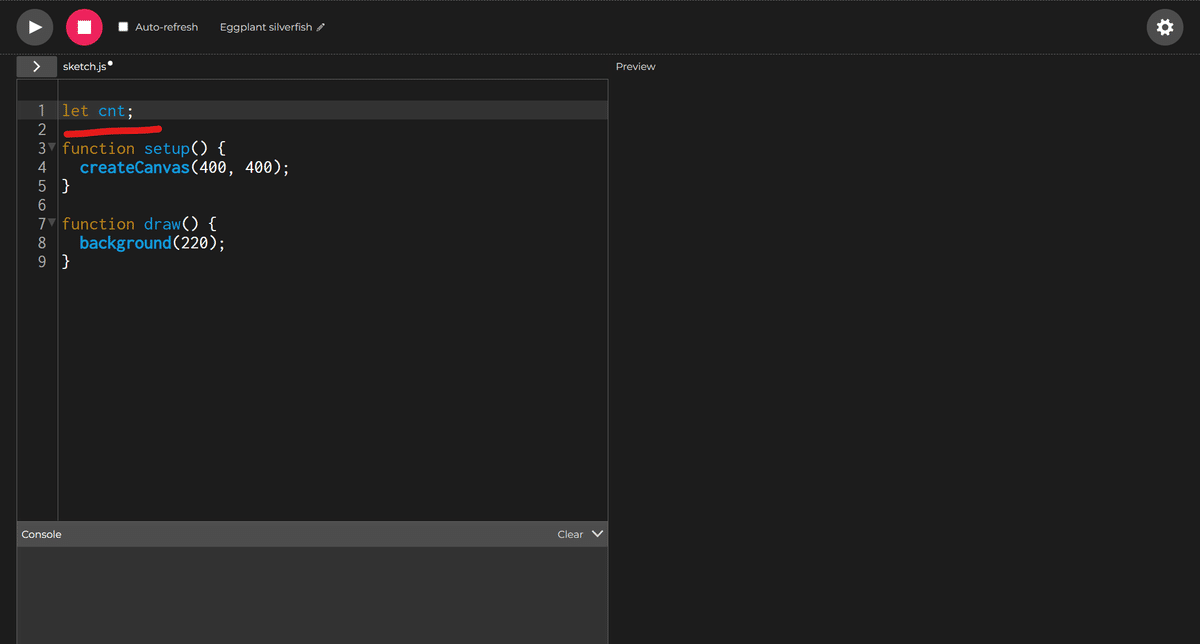This screenshot has width=1200, height=644.
Task: Run the sketch with the play button
Action: click(35, 27)
